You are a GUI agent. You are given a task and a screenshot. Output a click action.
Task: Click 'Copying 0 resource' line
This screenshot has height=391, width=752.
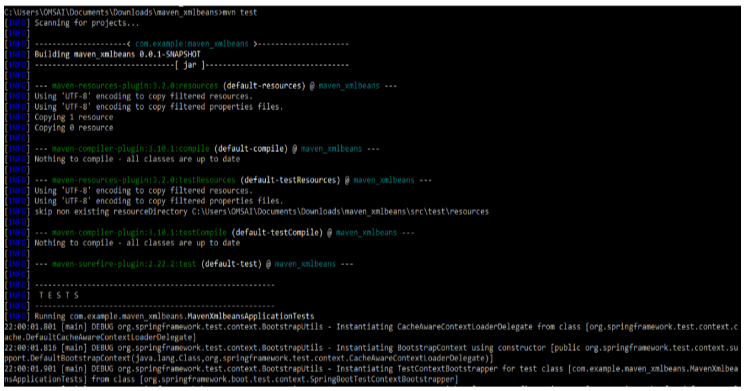(x=74, y=128)
